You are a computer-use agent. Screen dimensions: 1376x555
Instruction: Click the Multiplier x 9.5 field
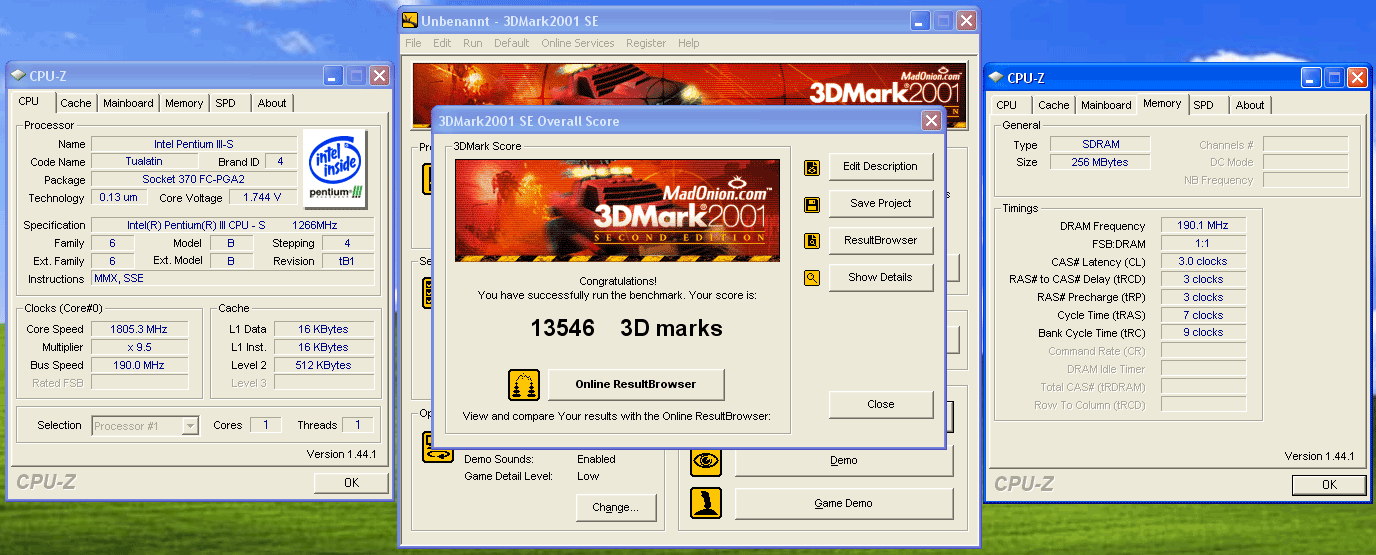139,348
